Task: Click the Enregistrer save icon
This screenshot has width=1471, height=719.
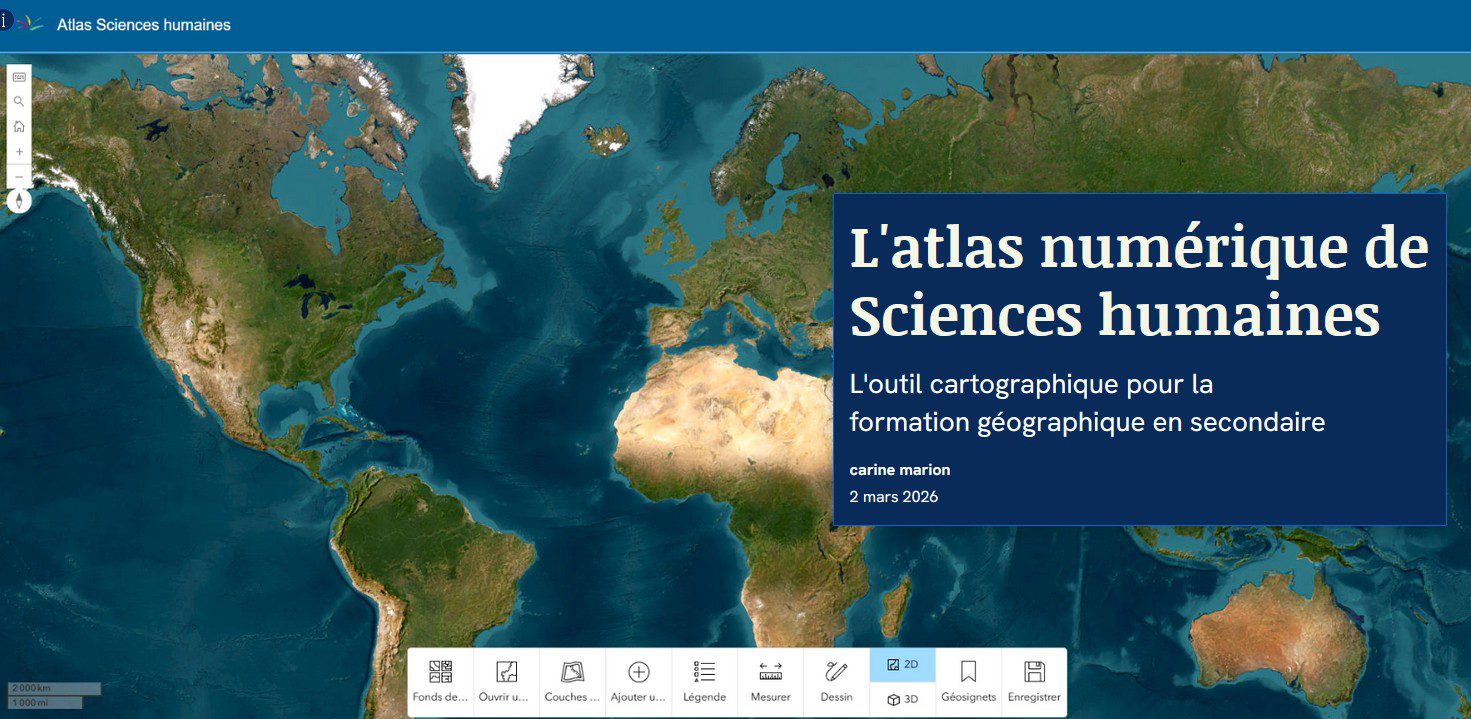Action: coord(1034,681)
